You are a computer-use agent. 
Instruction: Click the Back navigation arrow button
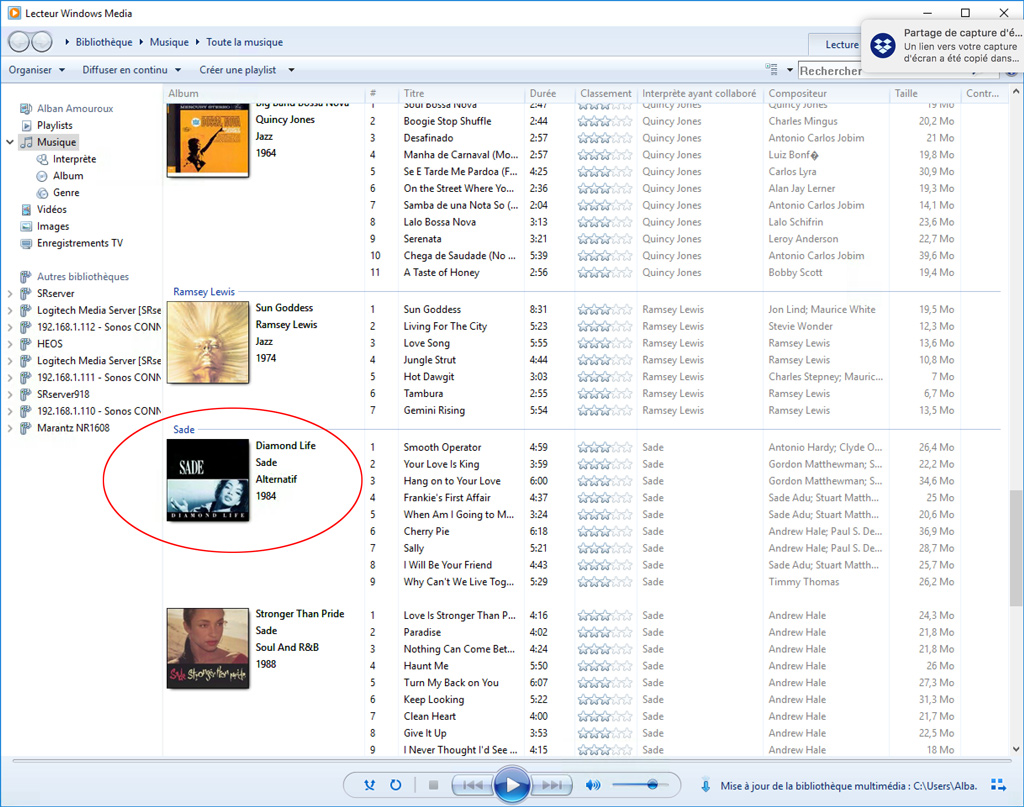pyautogui.click(x=18, y=42)
